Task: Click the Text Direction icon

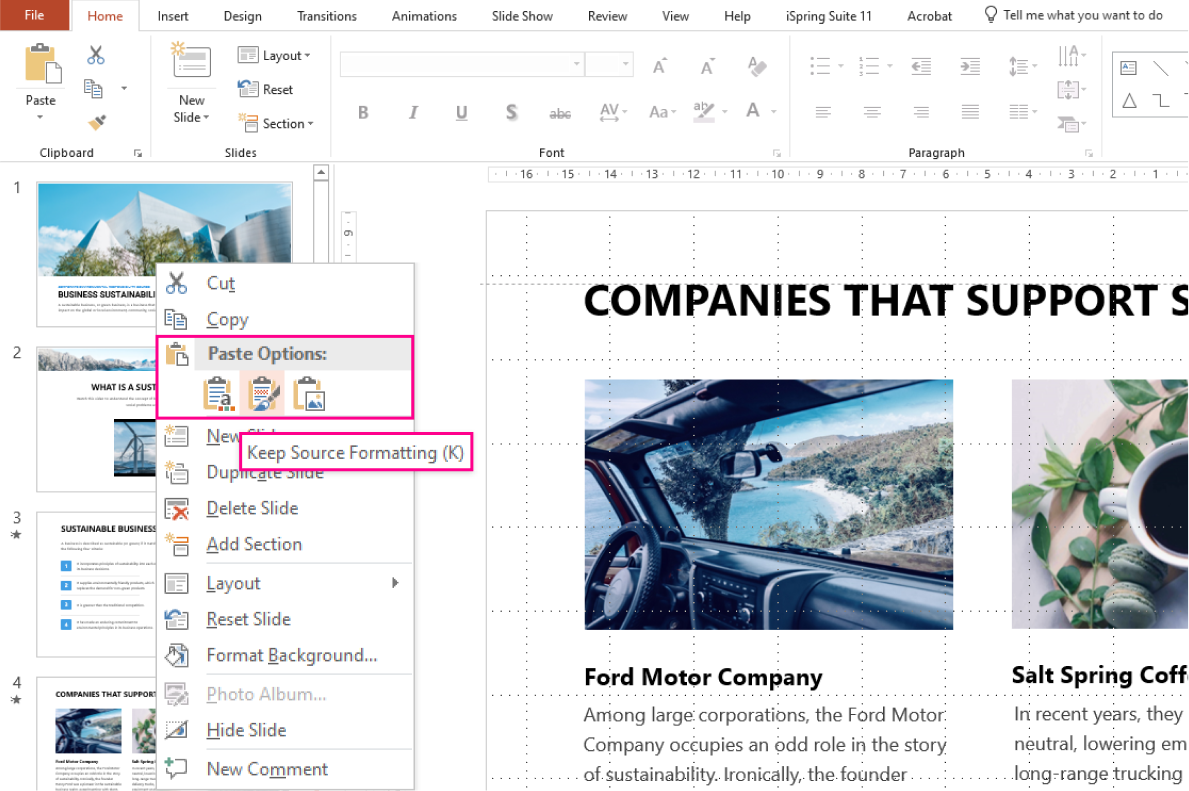Action: (x=1071, y=55)
